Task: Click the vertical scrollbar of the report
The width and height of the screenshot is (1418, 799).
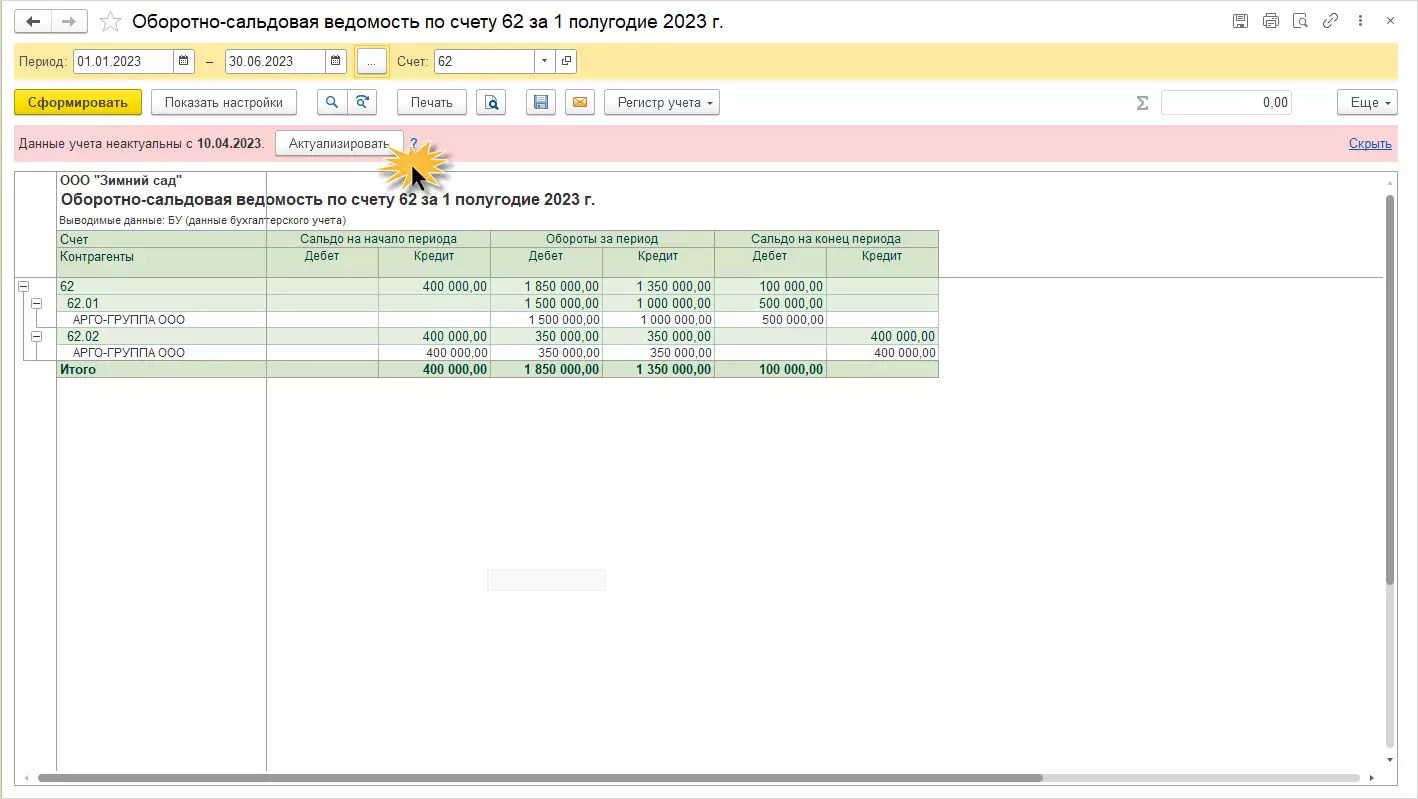Action: pos(1390,390)
